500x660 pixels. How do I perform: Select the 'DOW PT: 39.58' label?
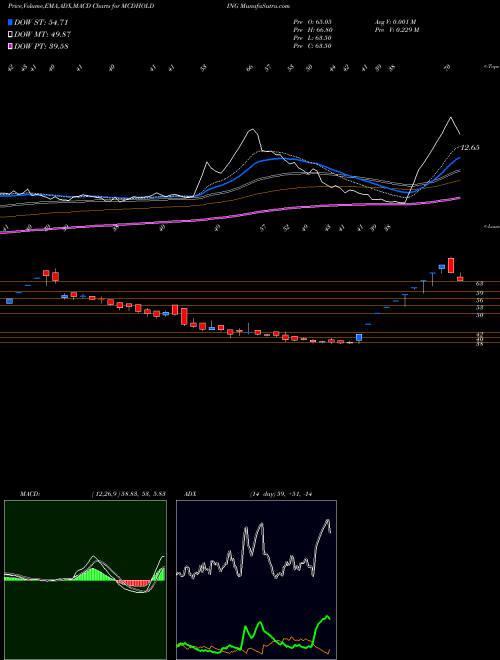(x=41, y=47)
